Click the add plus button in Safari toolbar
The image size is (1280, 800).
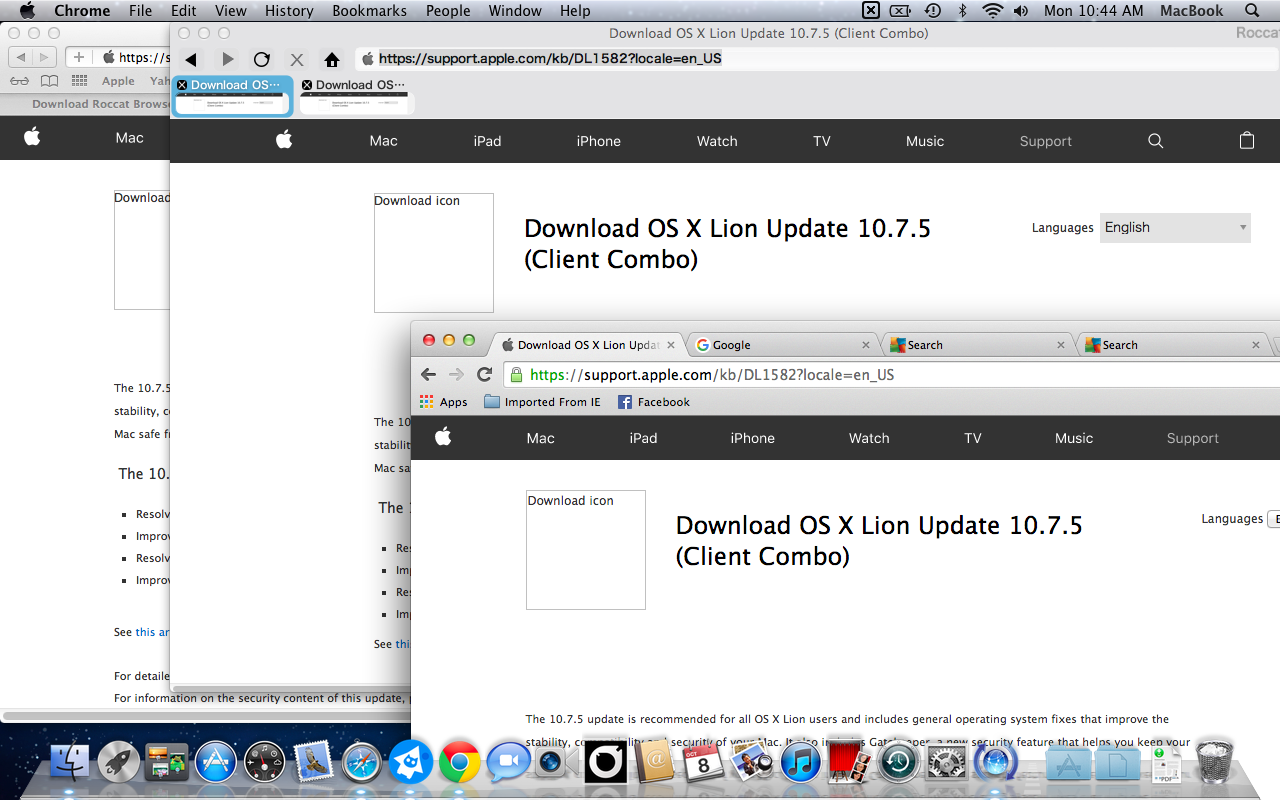pyautogui.click(x=79, y=57)
